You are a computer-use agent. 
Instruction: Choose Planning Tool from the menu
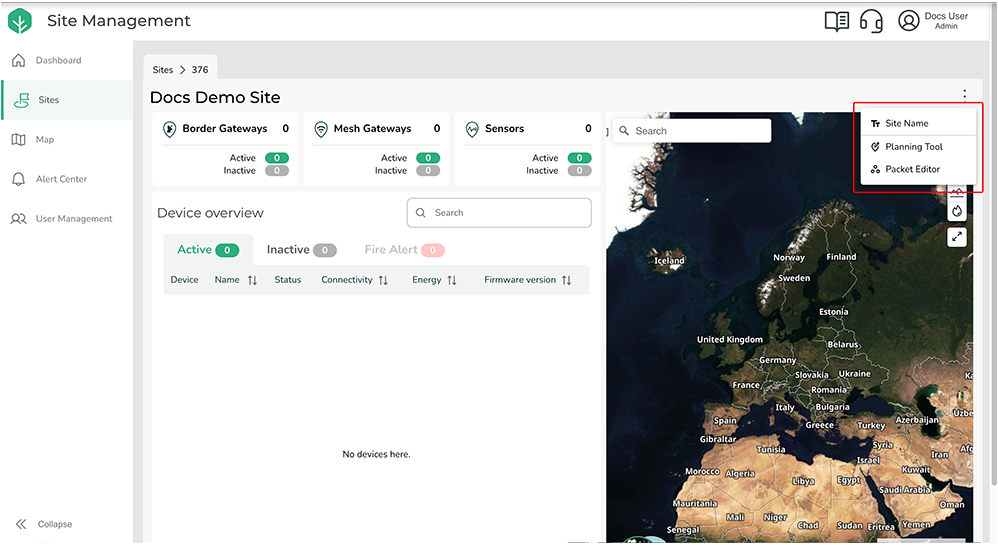(x=913, y=147)
